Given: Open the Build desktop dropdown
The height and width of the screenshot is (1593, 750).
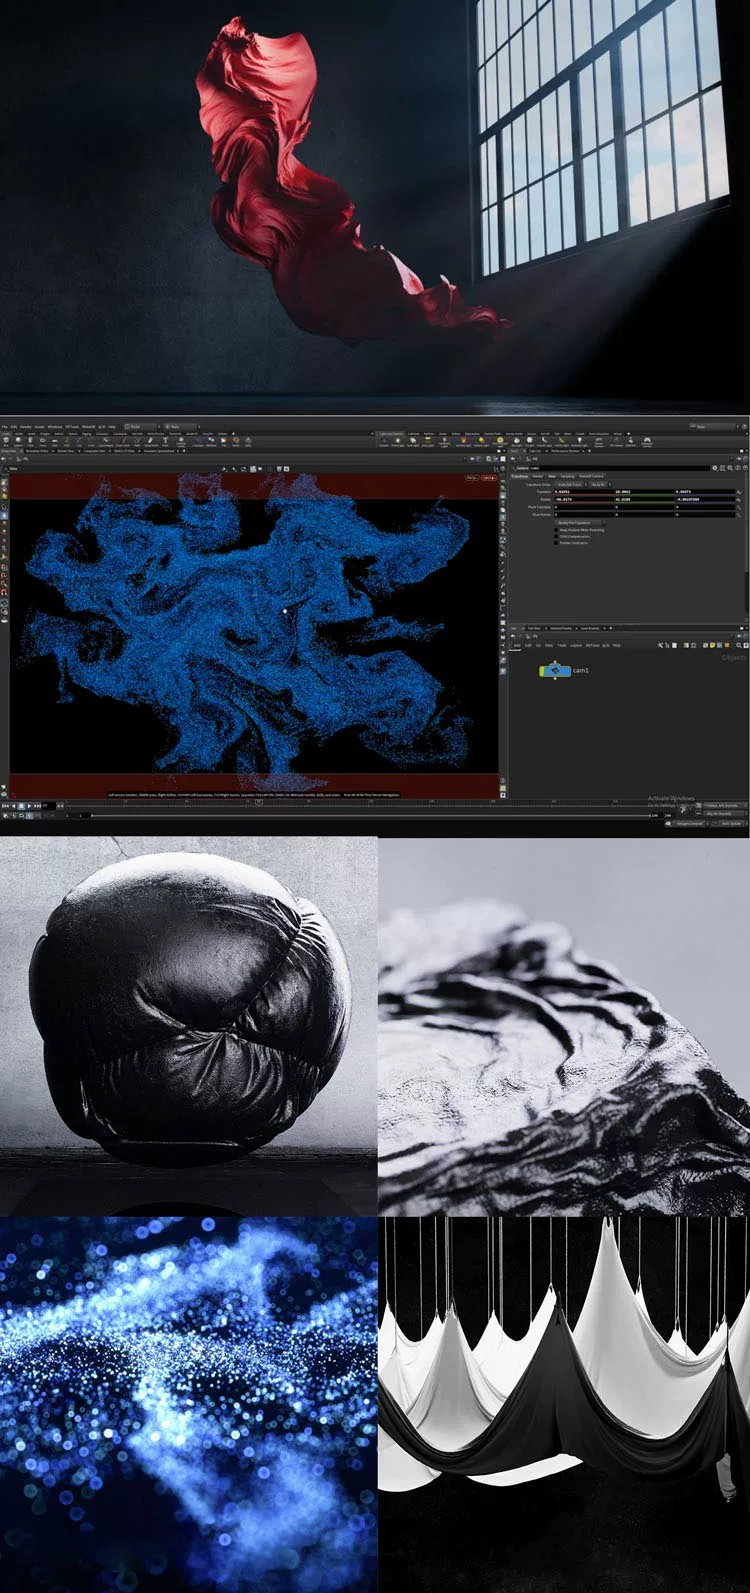Looking at the screenshot, I should click(138, 426).
